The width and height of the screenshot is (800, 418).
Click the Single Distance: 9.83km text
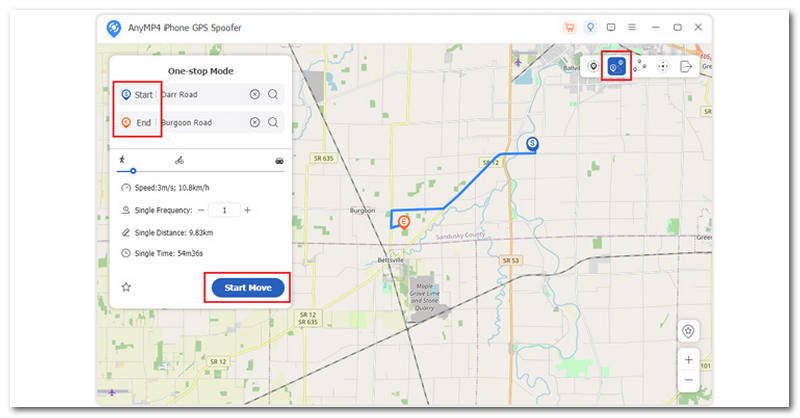click(174, 233)
